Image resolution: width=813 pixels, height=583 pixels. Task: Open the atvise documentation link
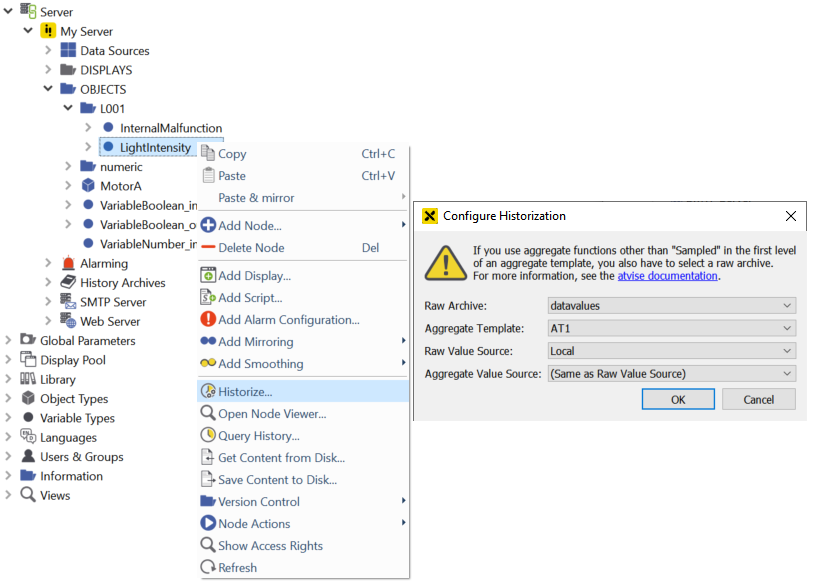point(667,276)
